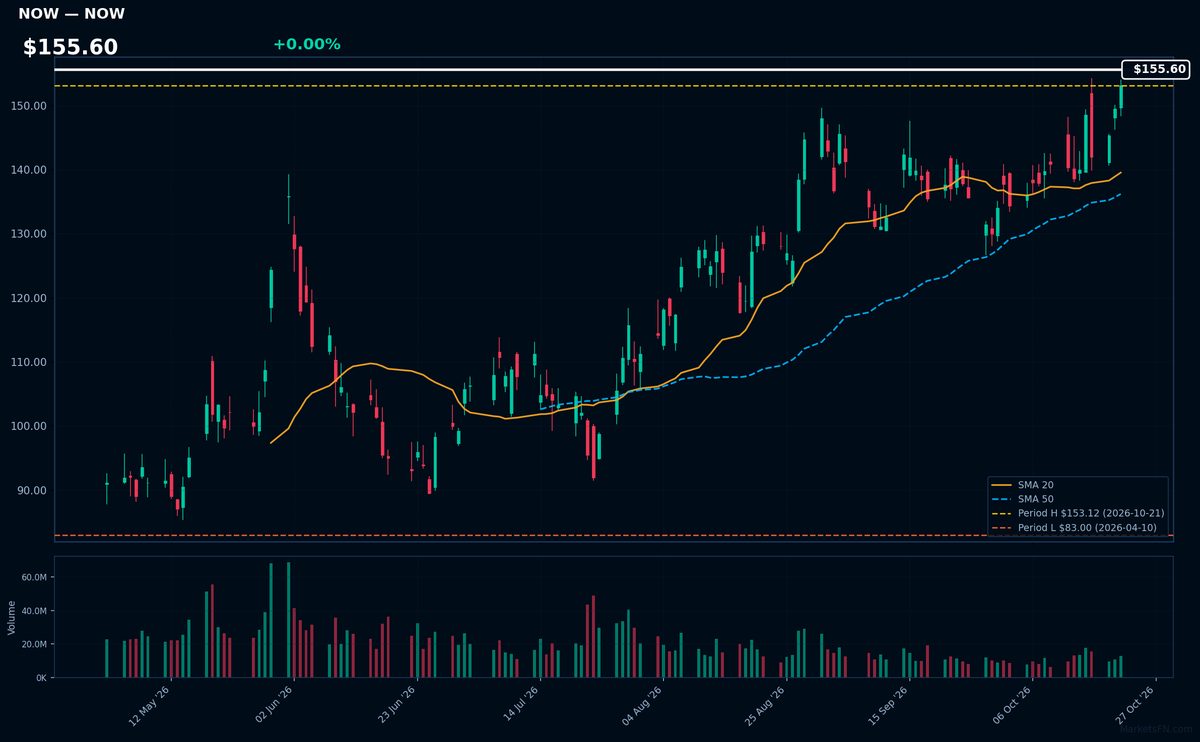
Task: Click the 90.00 price axis label
Action: [x=33, y=490]
